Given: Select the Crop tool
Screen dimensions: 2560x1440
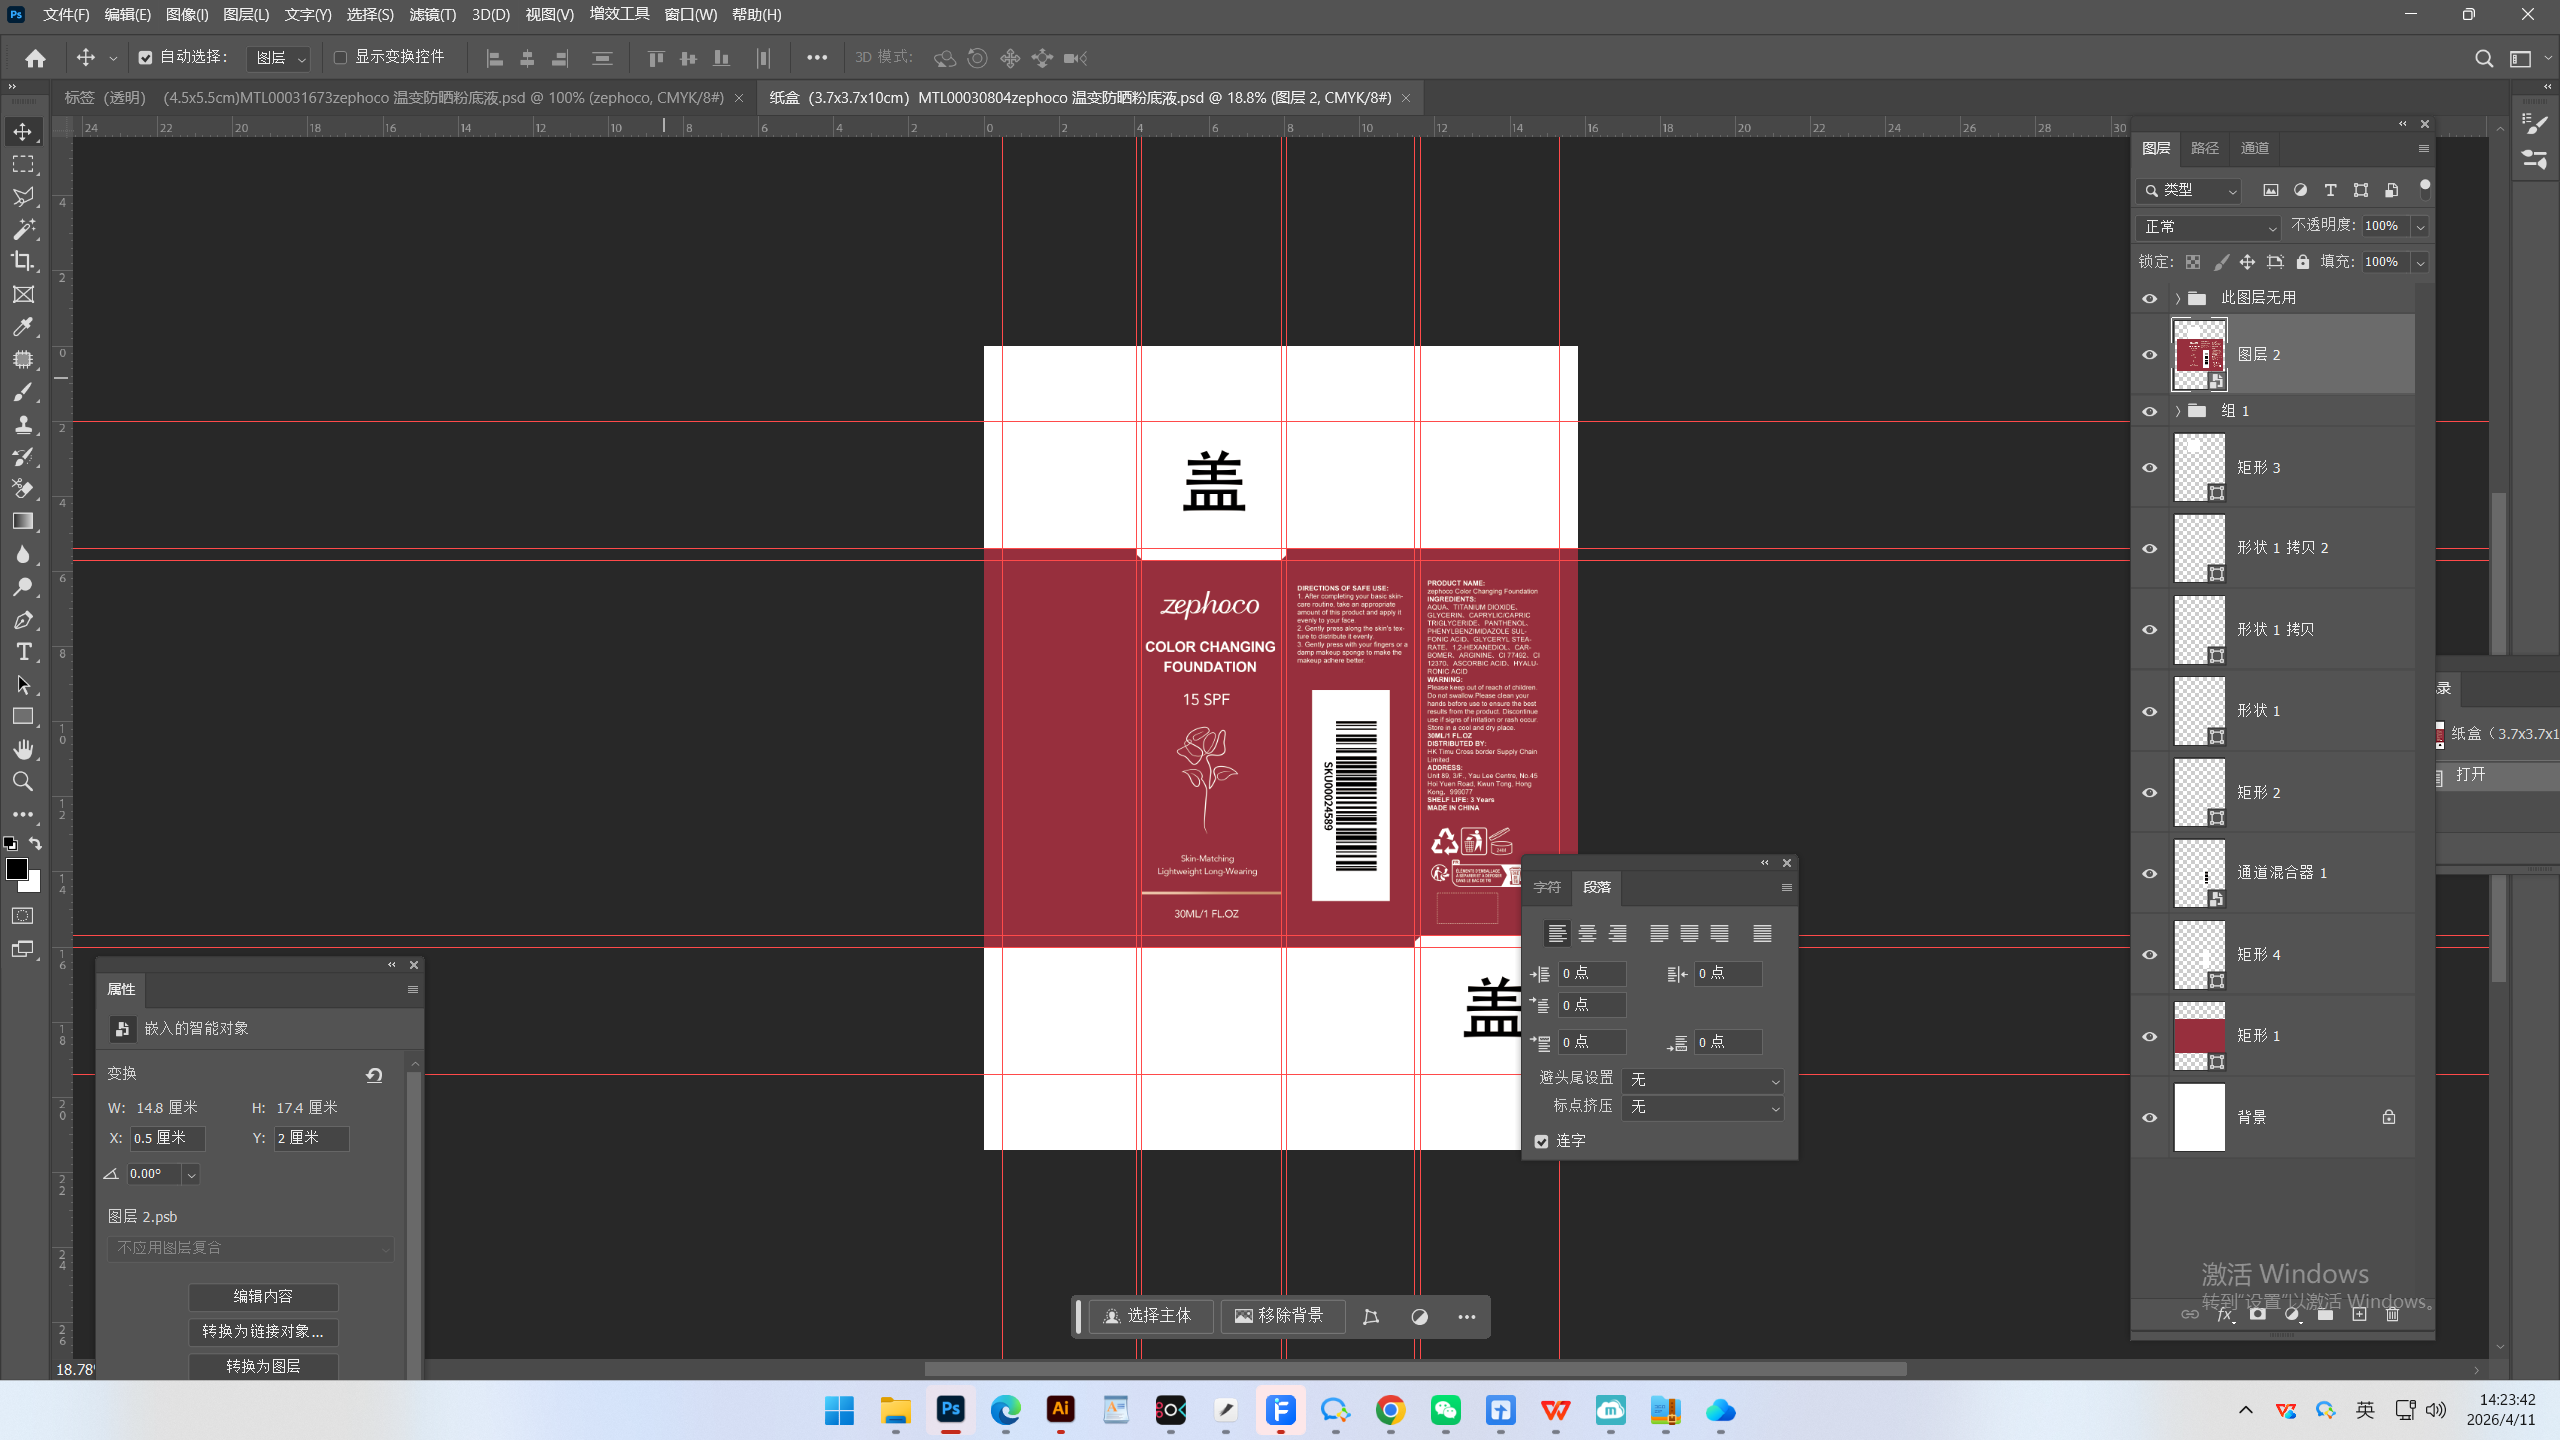Looking at the screenshot, I should [23, 261].
